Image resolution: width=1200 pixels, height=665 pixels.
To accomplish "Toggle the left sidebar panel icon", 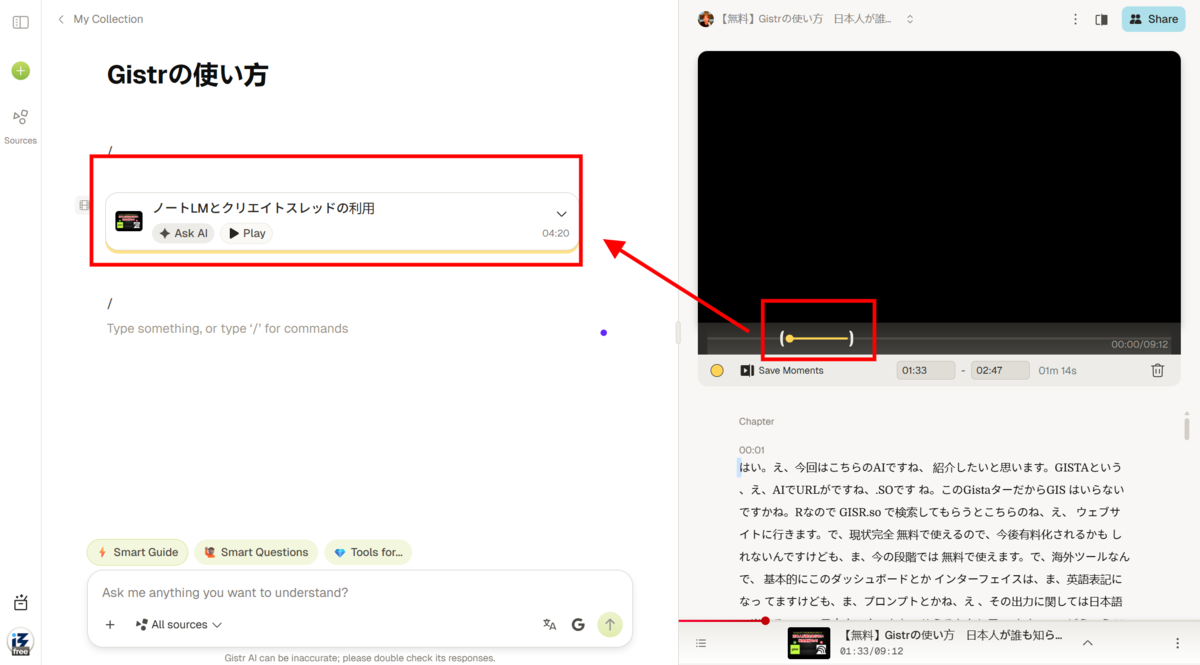I will coord(20,22).
